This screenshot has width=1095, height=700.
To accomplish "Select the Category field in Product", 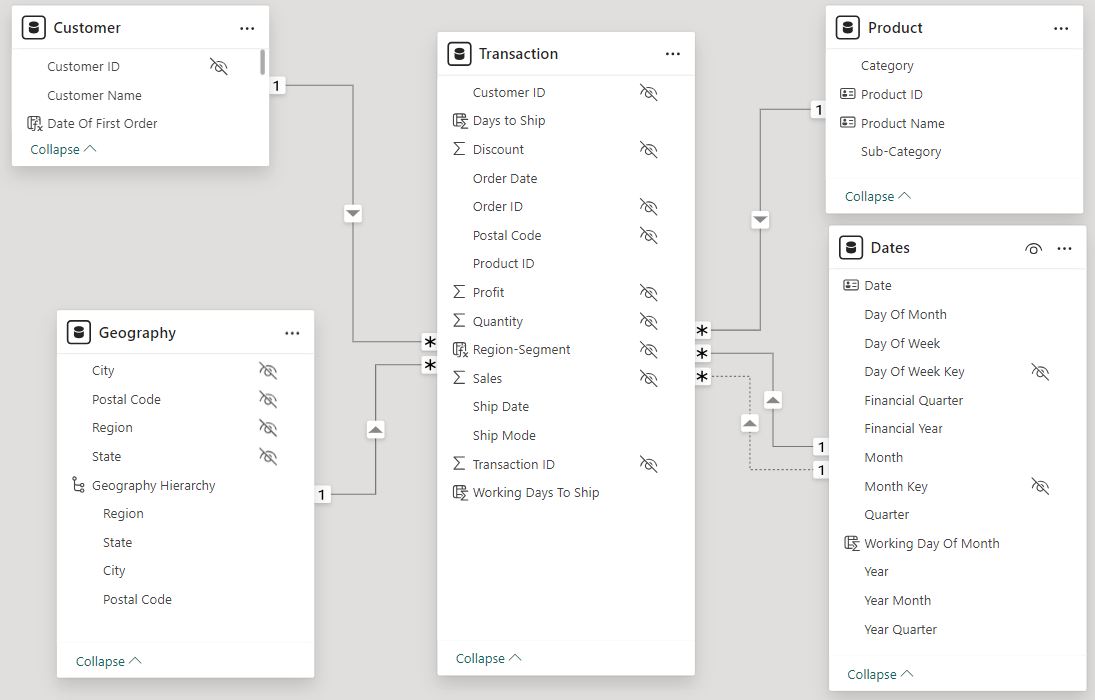I will click(887, 66).
